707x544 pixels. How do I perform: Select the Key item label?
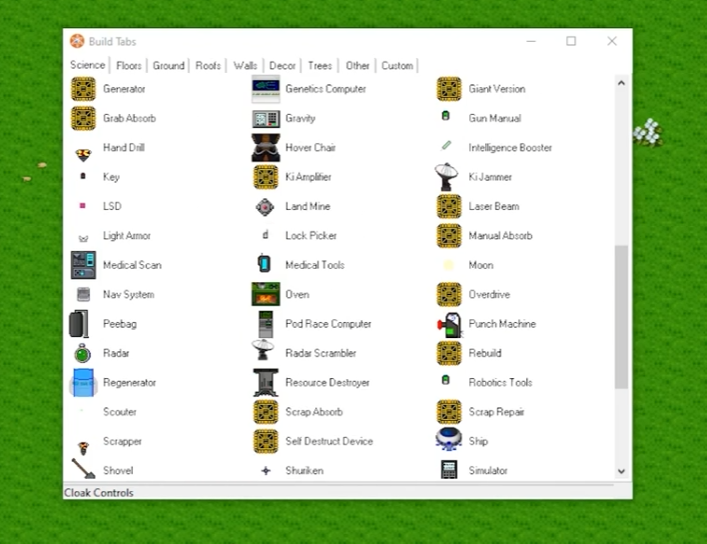tap(111, 177)
